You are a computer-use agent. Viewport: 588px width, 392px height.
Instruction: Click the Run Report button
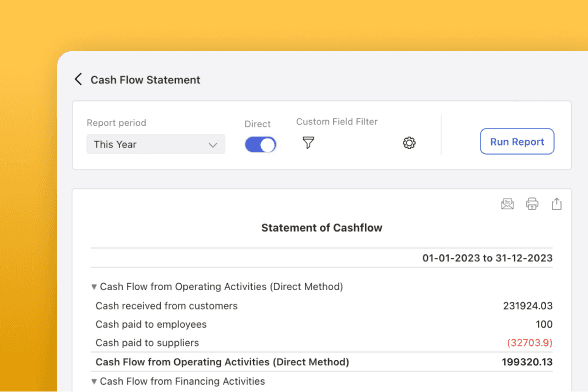coord(517,141)
